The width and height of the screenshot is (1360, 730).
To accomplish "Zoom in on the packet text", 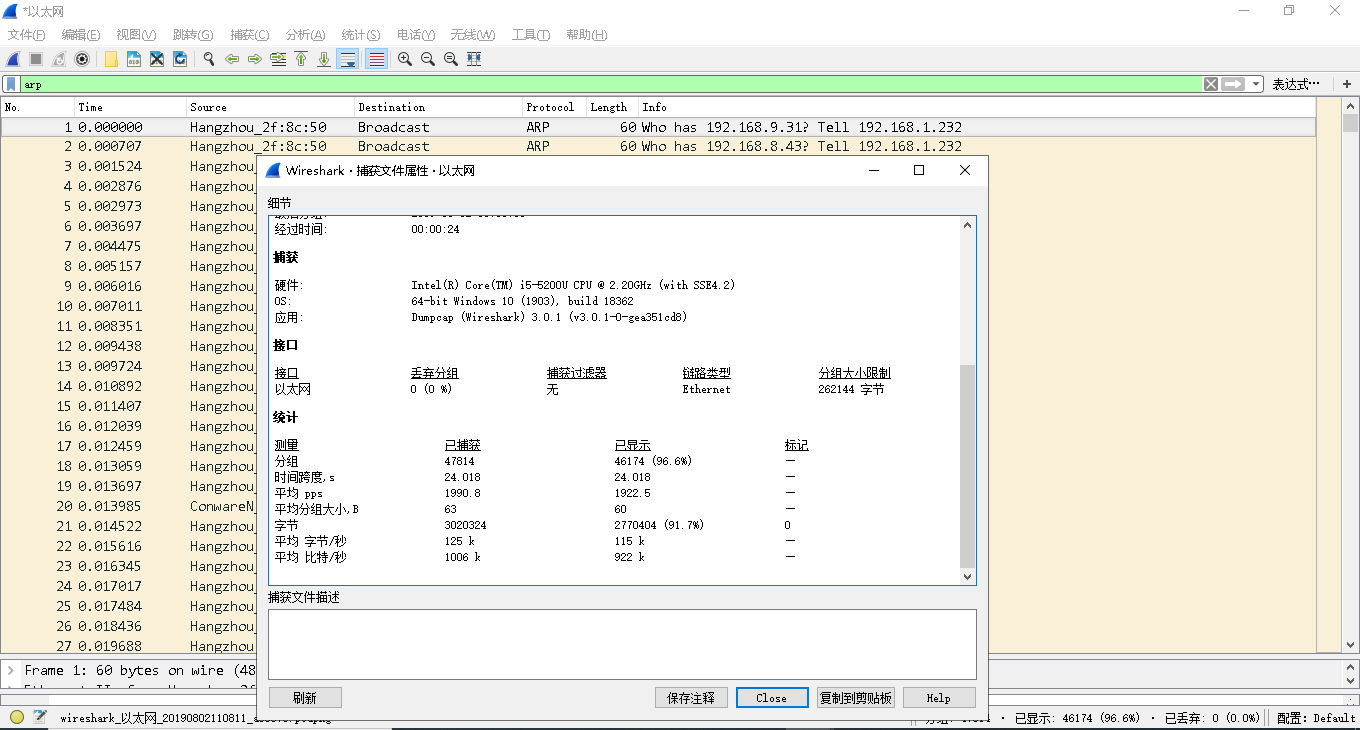I will pyautogui.click(x=405, y=59).
